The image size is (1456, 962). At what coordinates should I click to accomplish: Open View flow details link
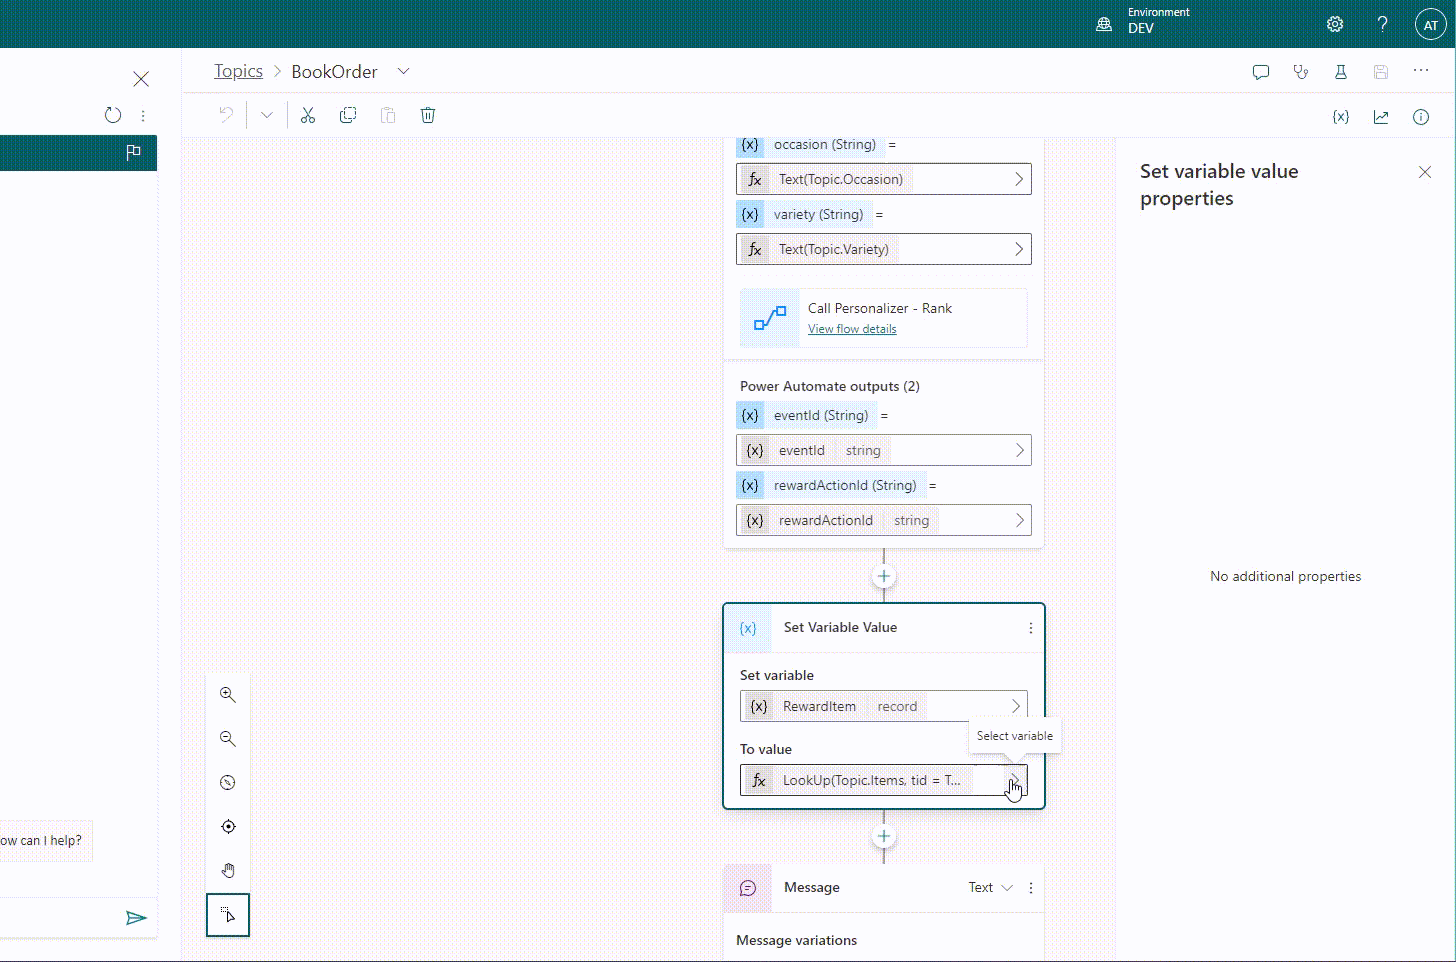coord(851,328)
